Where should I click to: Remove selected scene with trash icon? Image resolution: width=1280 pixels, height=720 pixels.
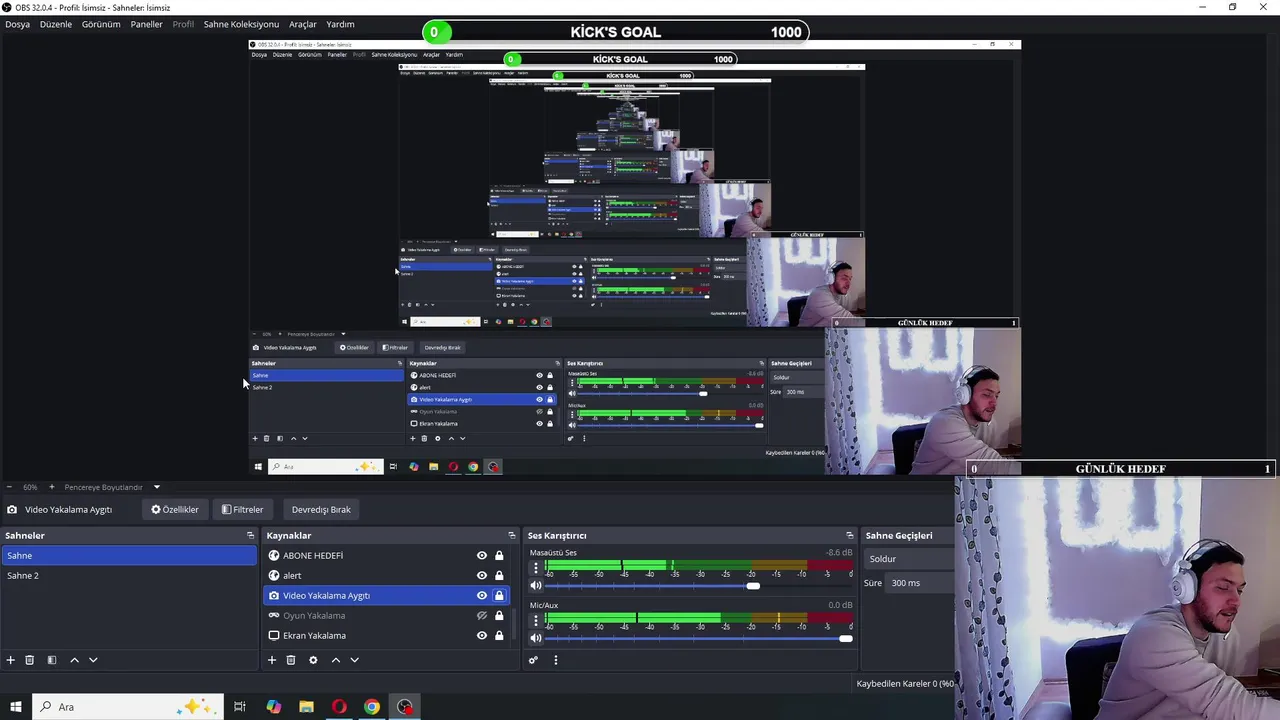click(30, 660)
